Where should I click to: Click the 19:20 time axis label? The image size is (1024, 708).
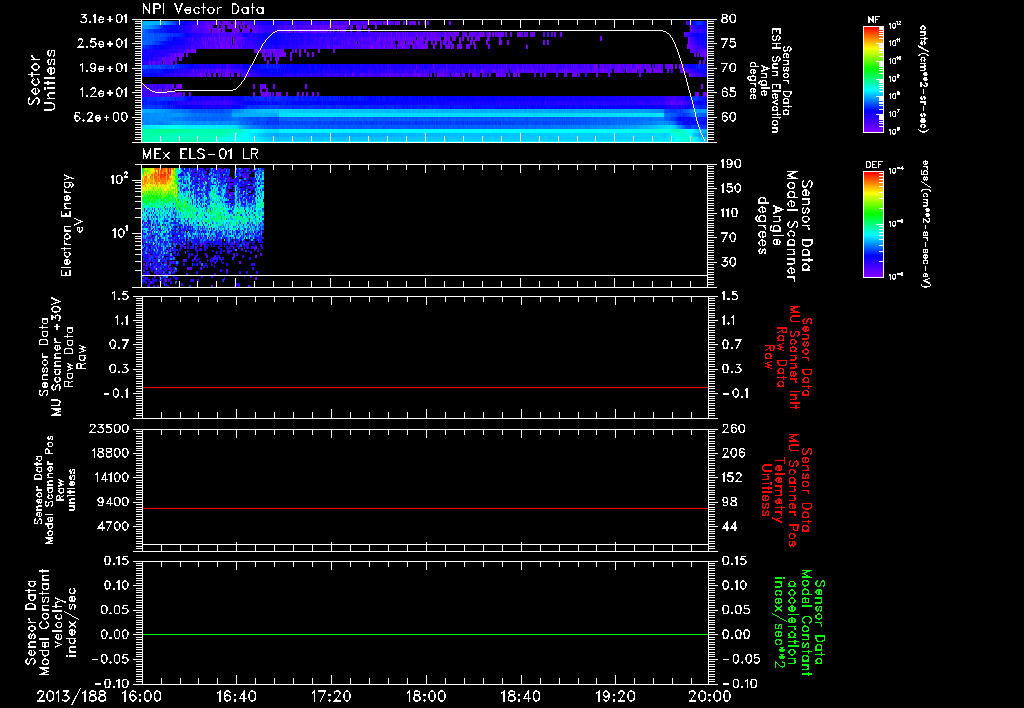(615, 696)
